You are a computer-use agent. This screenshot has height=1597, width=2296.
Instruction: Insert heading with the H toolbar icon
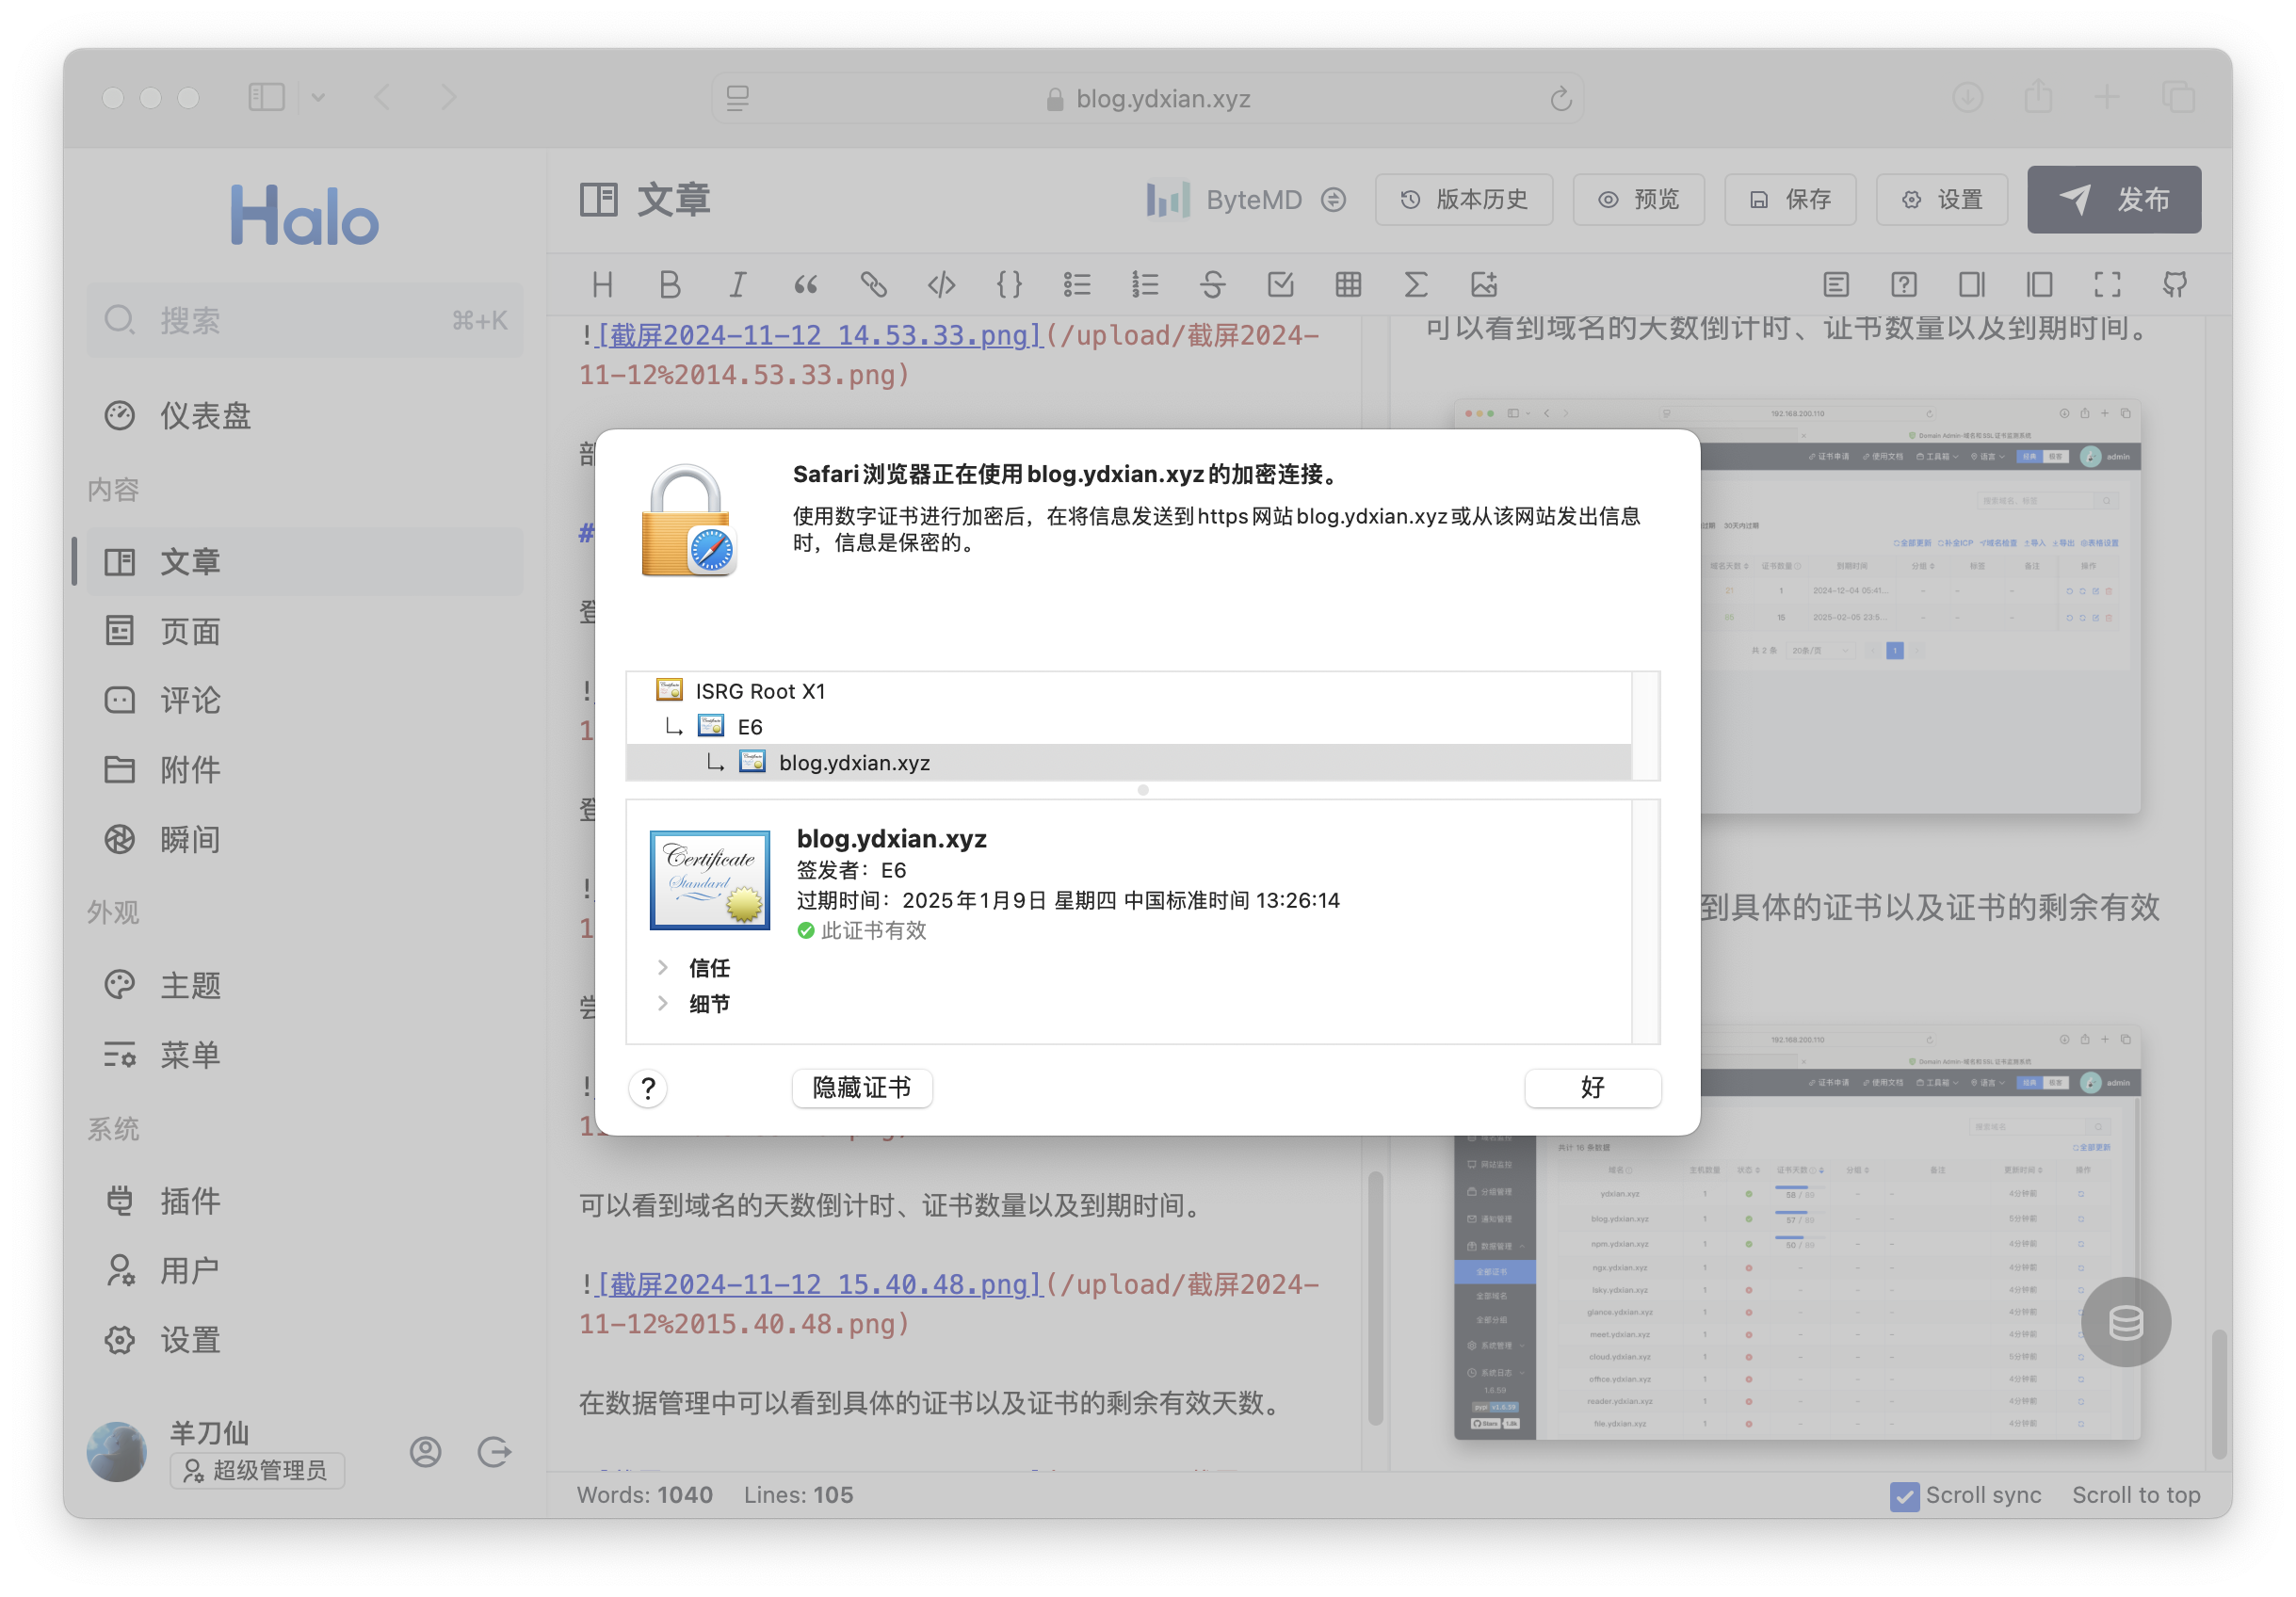pos(602,285)
